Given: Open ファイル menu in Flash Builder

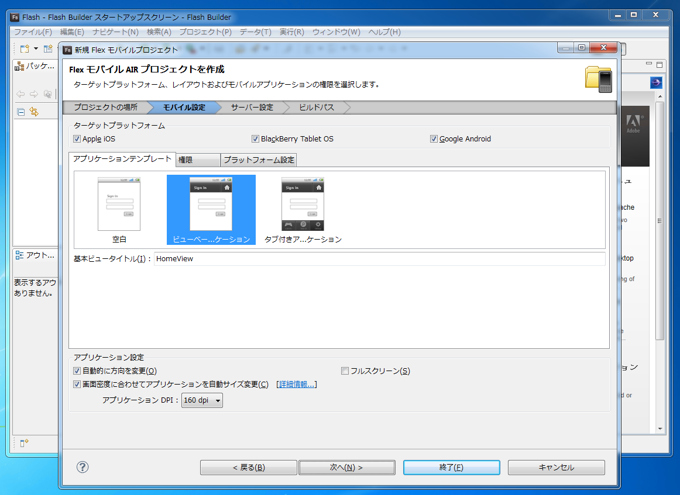Looking at the screenshot, I should point(33,32).
